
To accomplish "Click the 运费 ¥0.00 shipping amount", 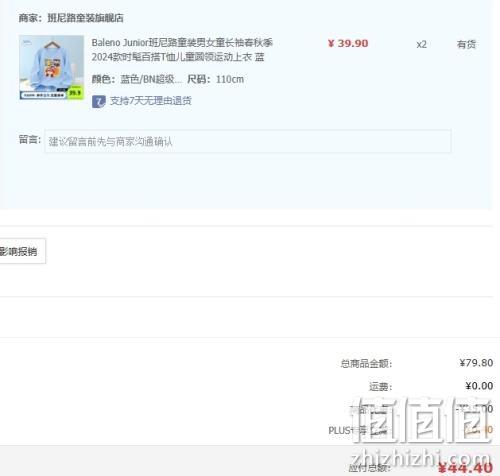I will 479,386.
